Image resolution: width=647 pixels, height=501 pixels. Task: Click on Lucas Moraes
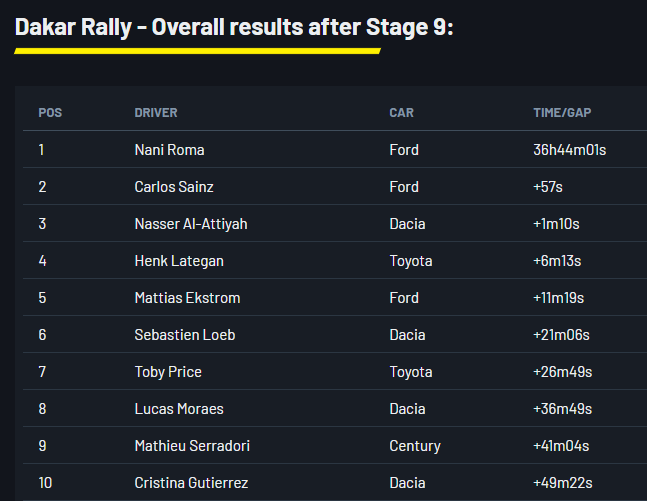click(x=179, y=409)
